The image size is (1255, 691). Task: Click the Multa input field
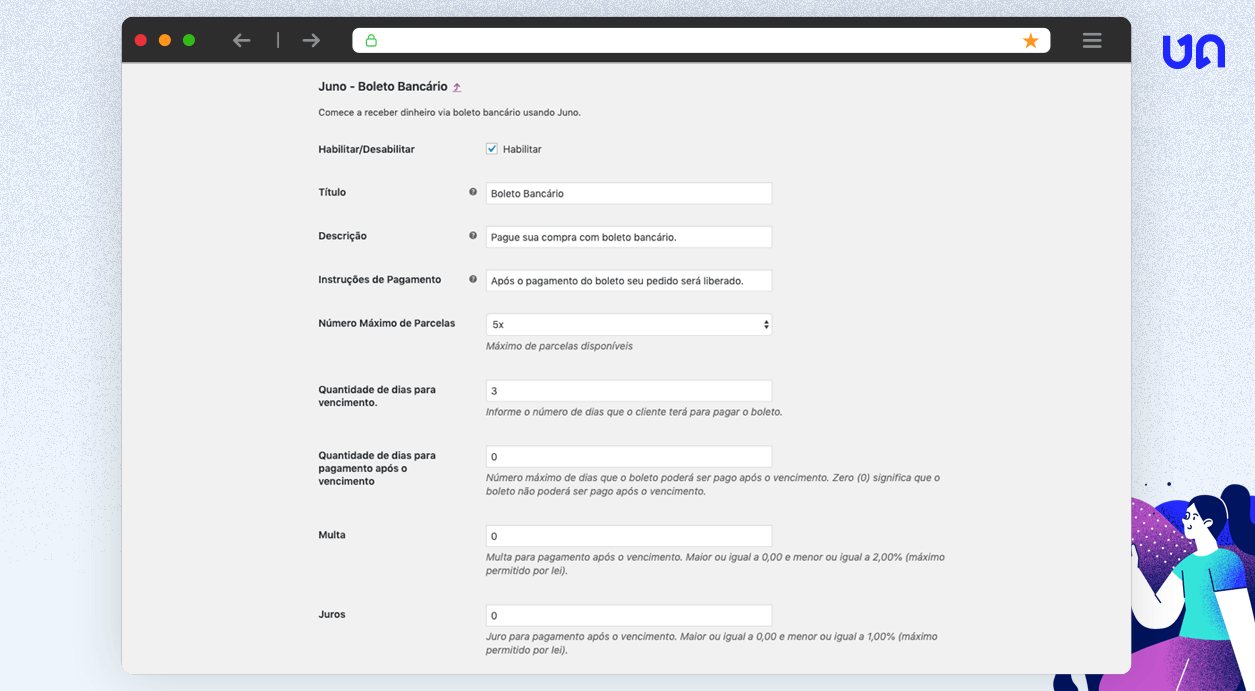[x=629, y=536]
